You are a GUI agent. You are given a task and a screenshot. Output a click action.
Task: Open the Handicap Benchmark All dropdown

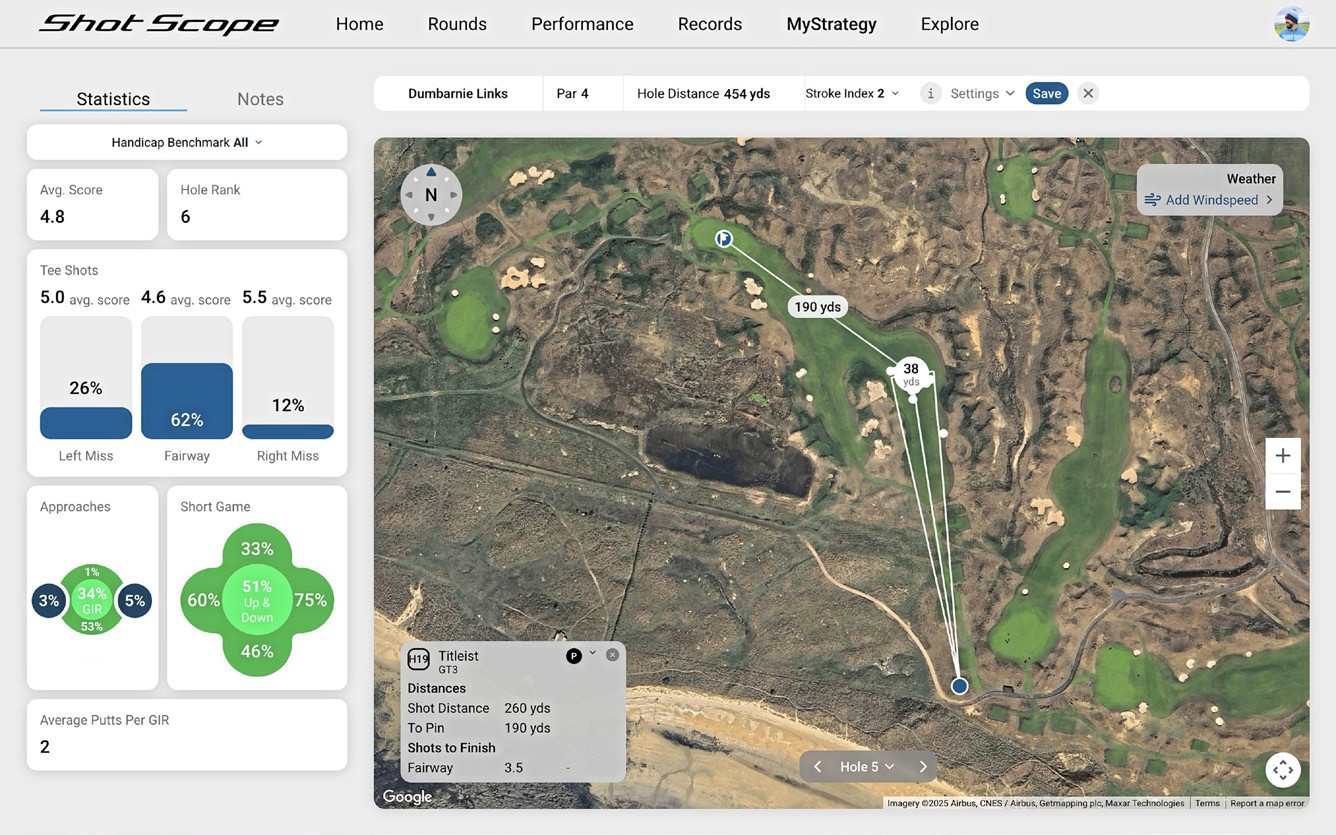coord(187,142)
